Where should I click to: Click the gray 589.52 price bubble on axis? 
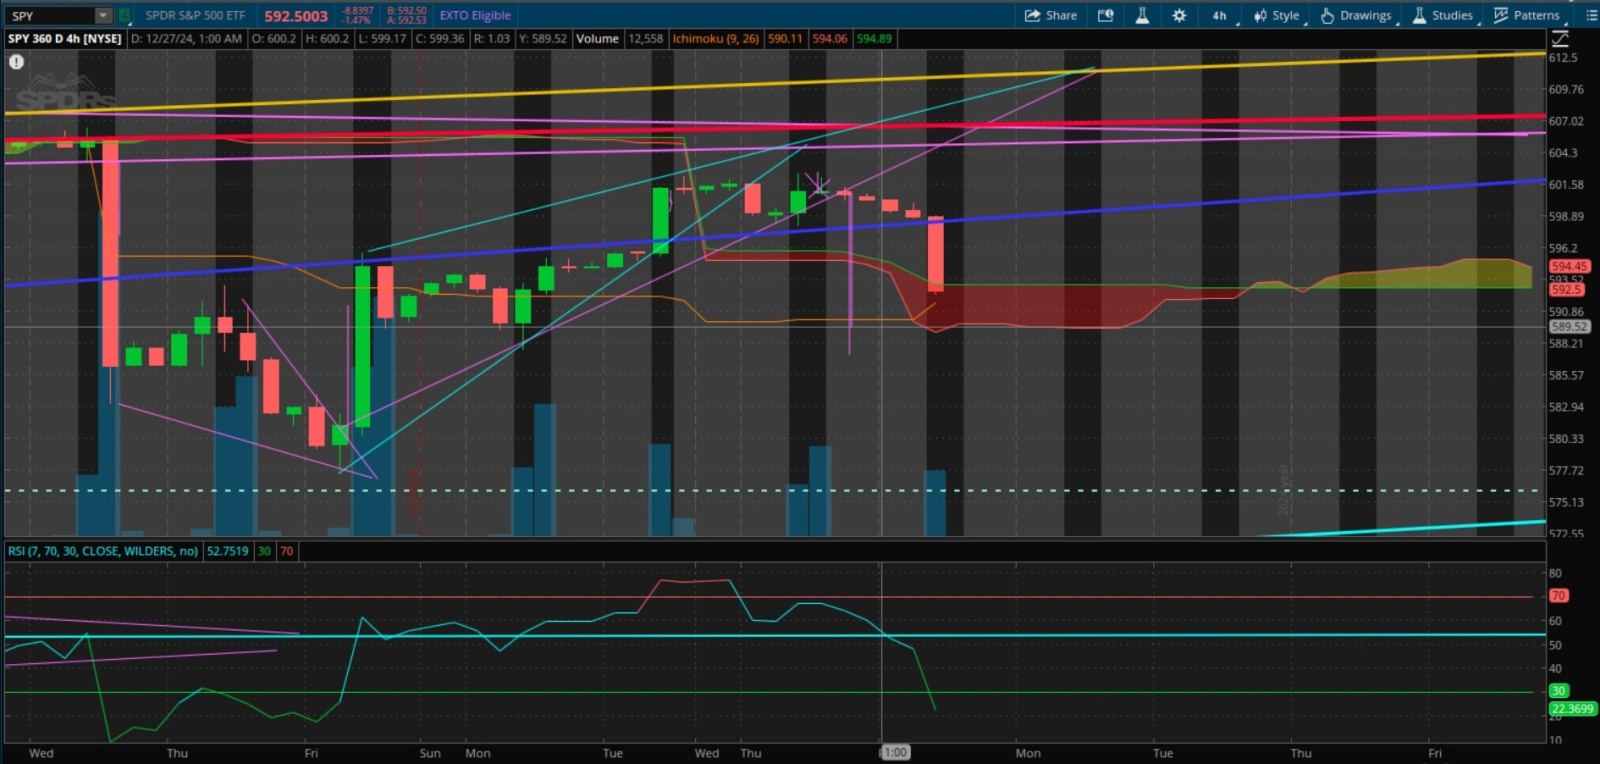click(1568, 326)
